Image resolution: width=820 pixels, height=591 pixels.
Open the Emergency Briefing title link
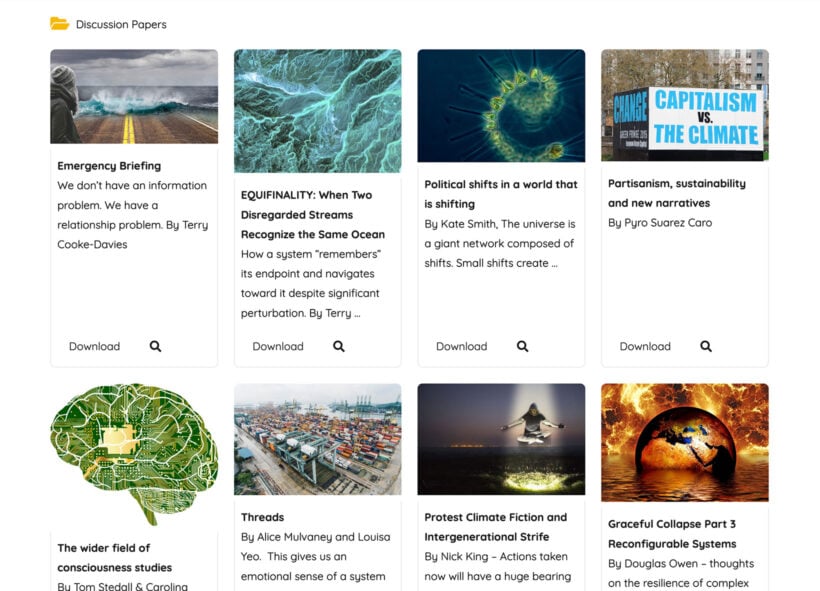110,165
